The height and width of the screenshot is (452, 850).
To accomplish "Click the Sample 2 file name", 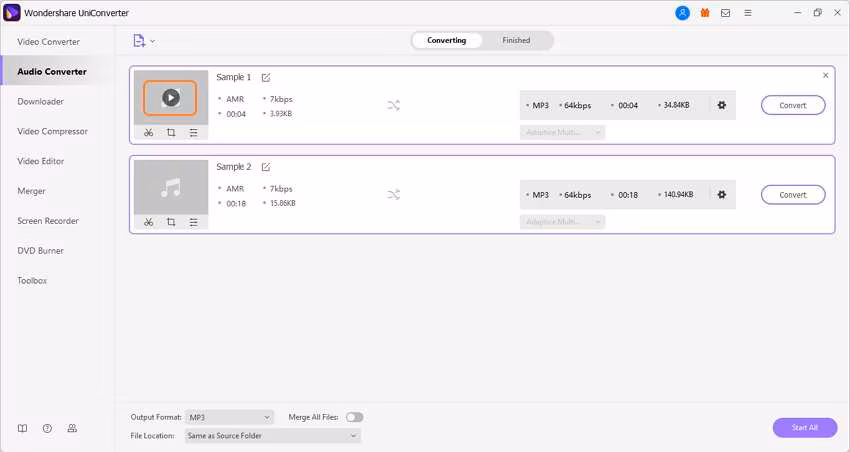I will [234, 166].
